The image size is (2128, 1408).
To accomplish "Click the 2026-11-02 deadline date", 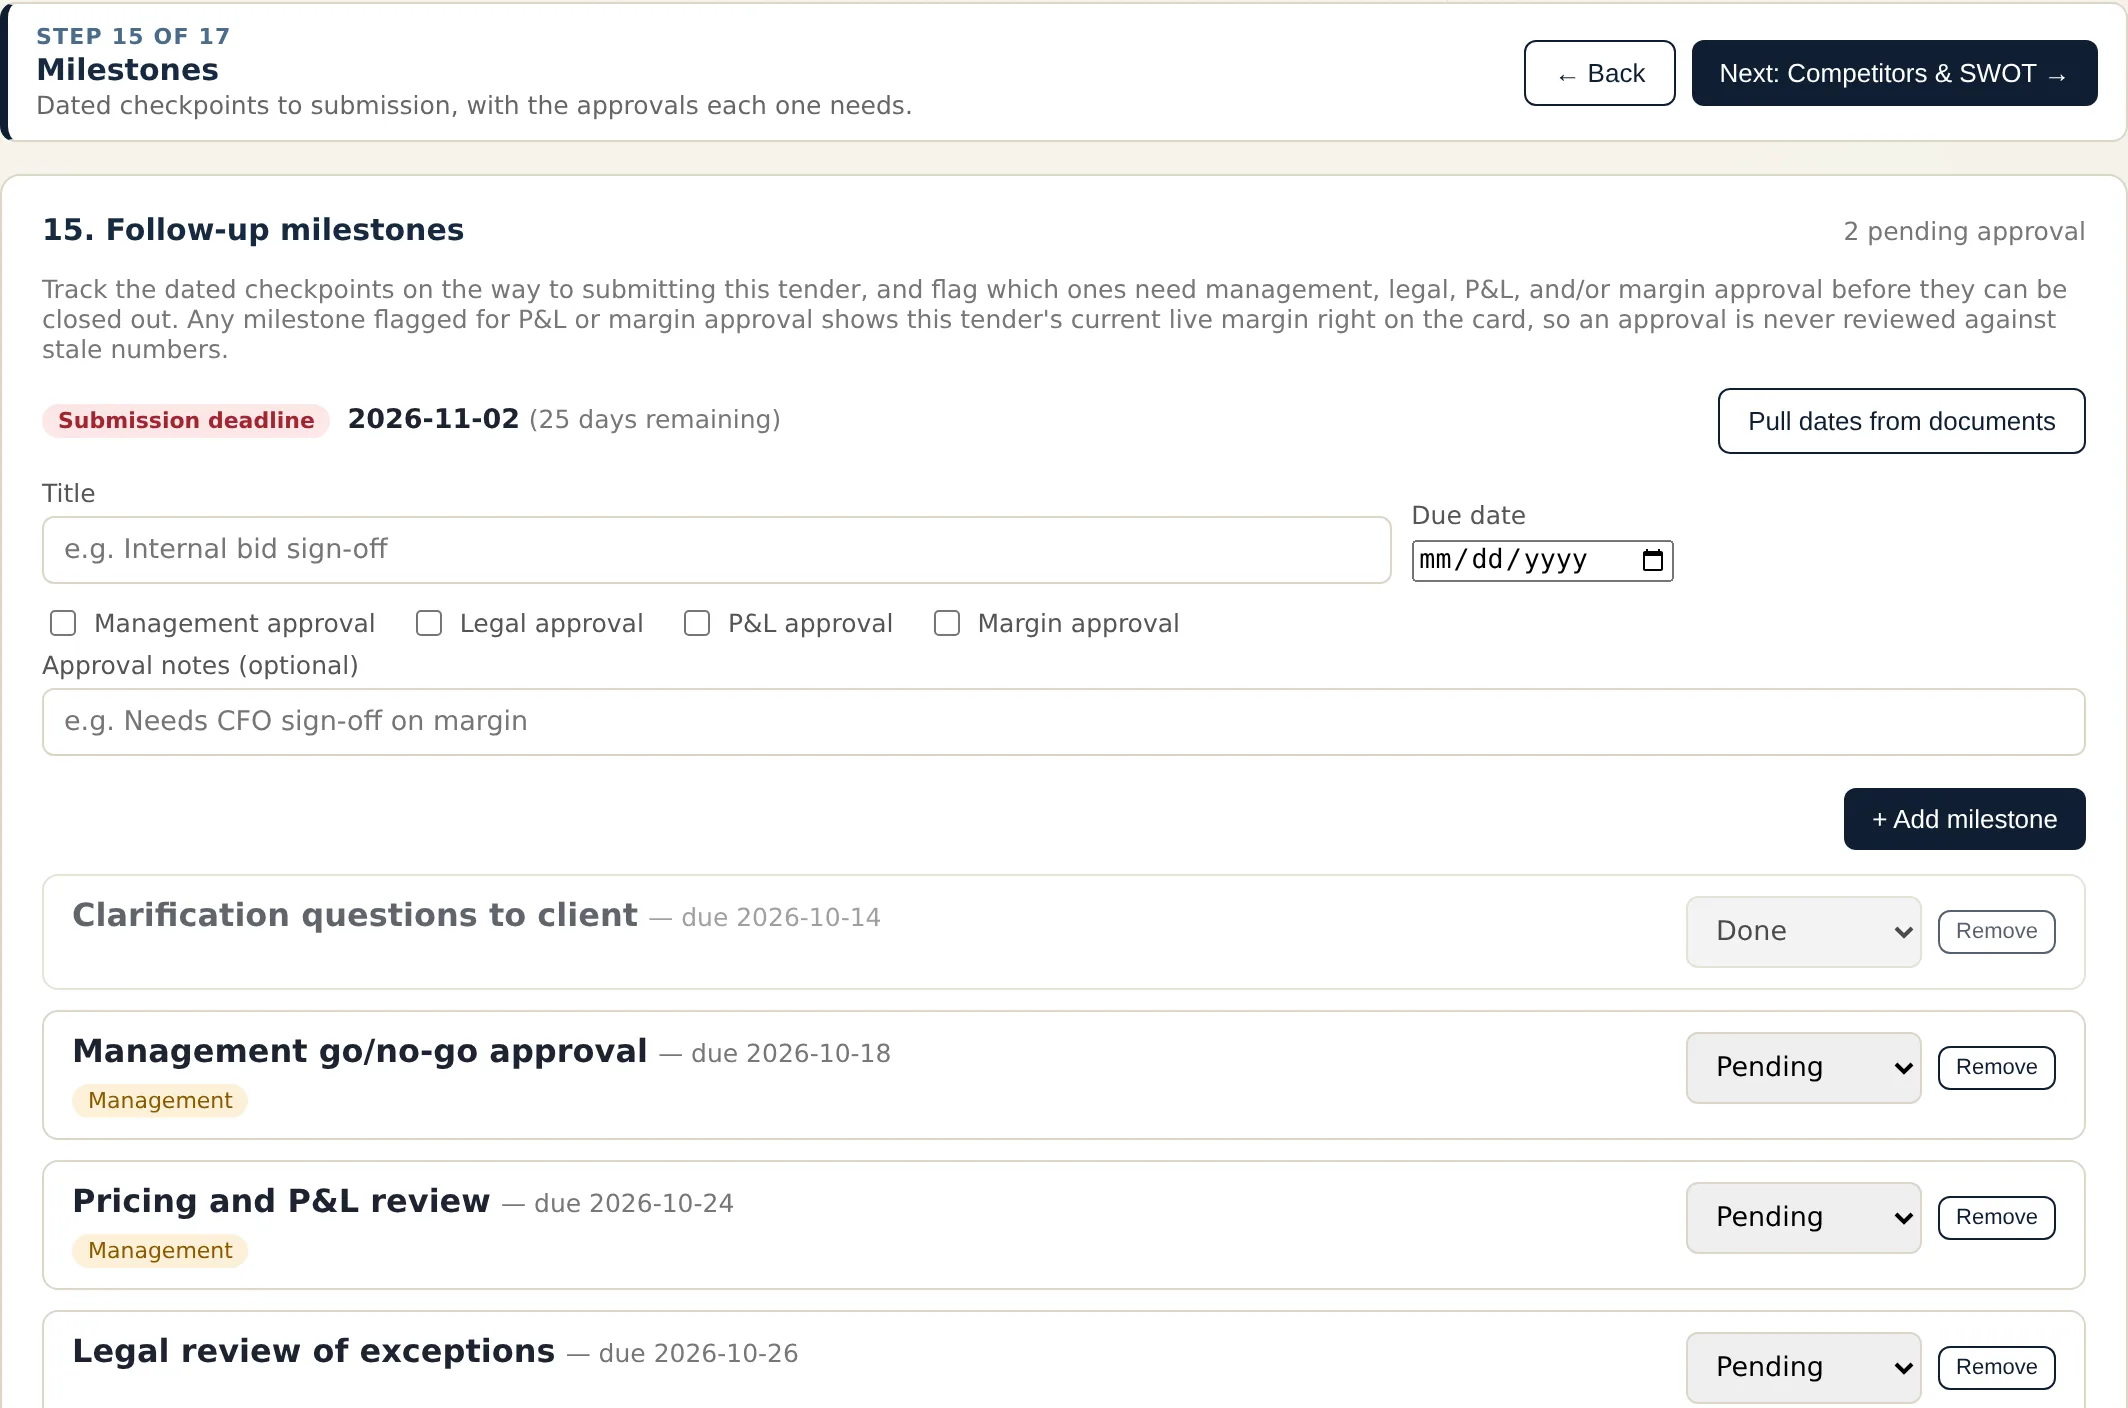I will click(433, 419).
